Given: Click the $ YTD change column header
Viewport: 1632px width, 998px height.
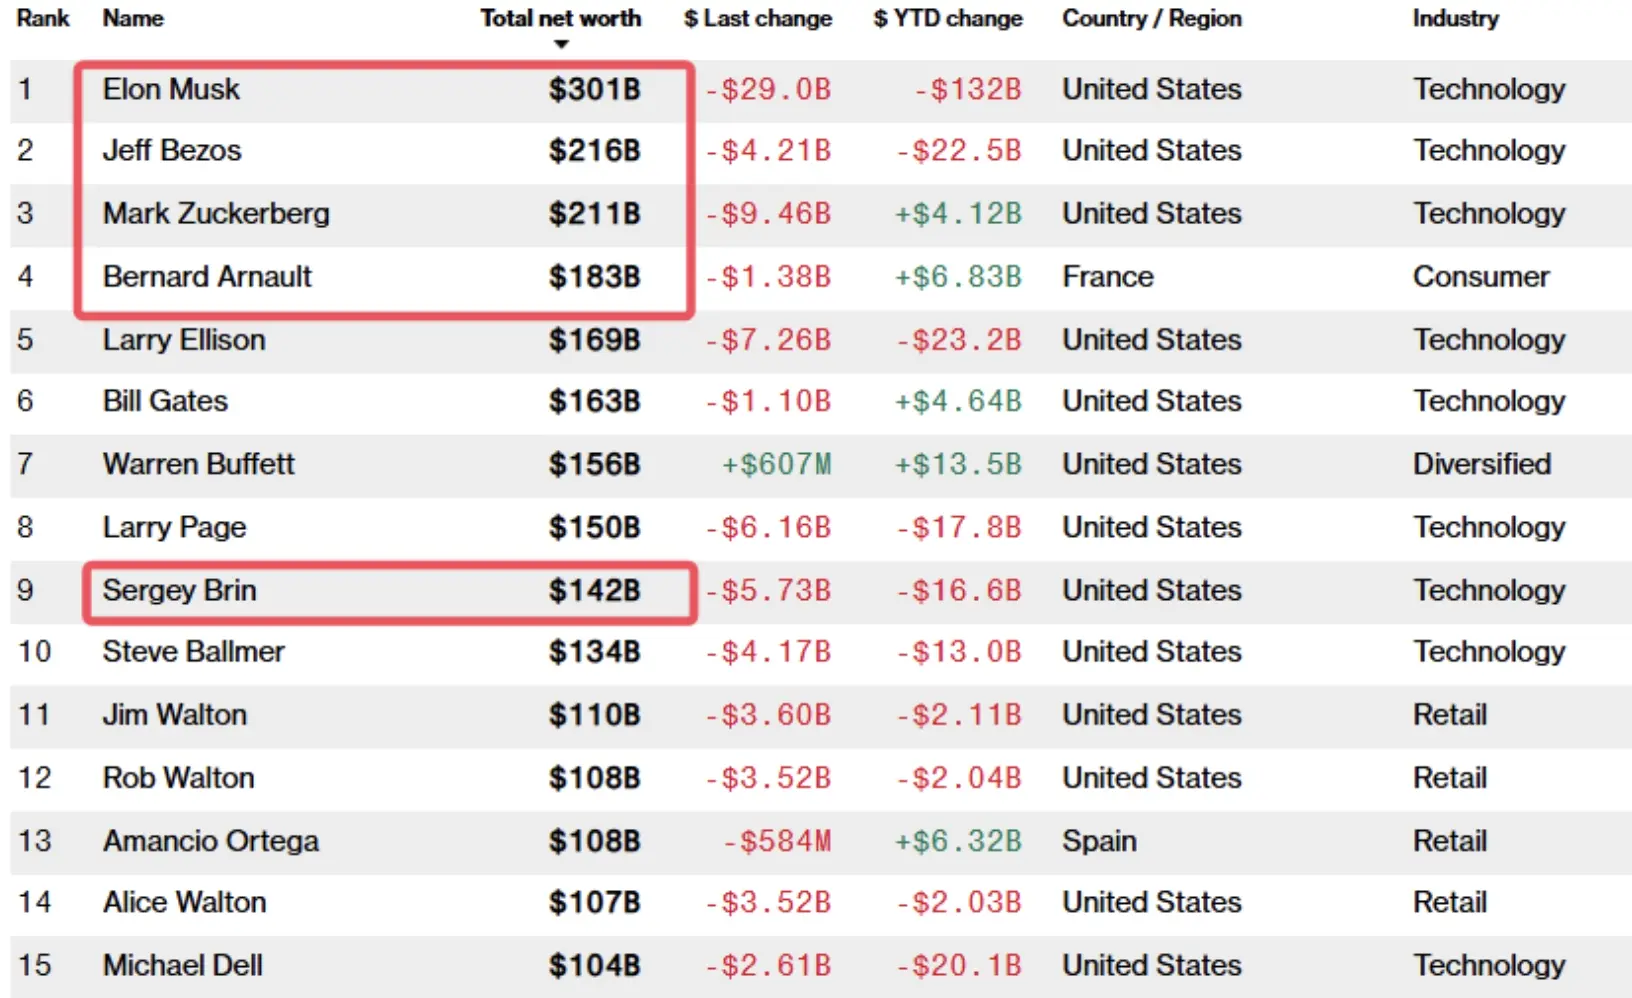Looking at the screenshot, I should (x=947, y=18).
